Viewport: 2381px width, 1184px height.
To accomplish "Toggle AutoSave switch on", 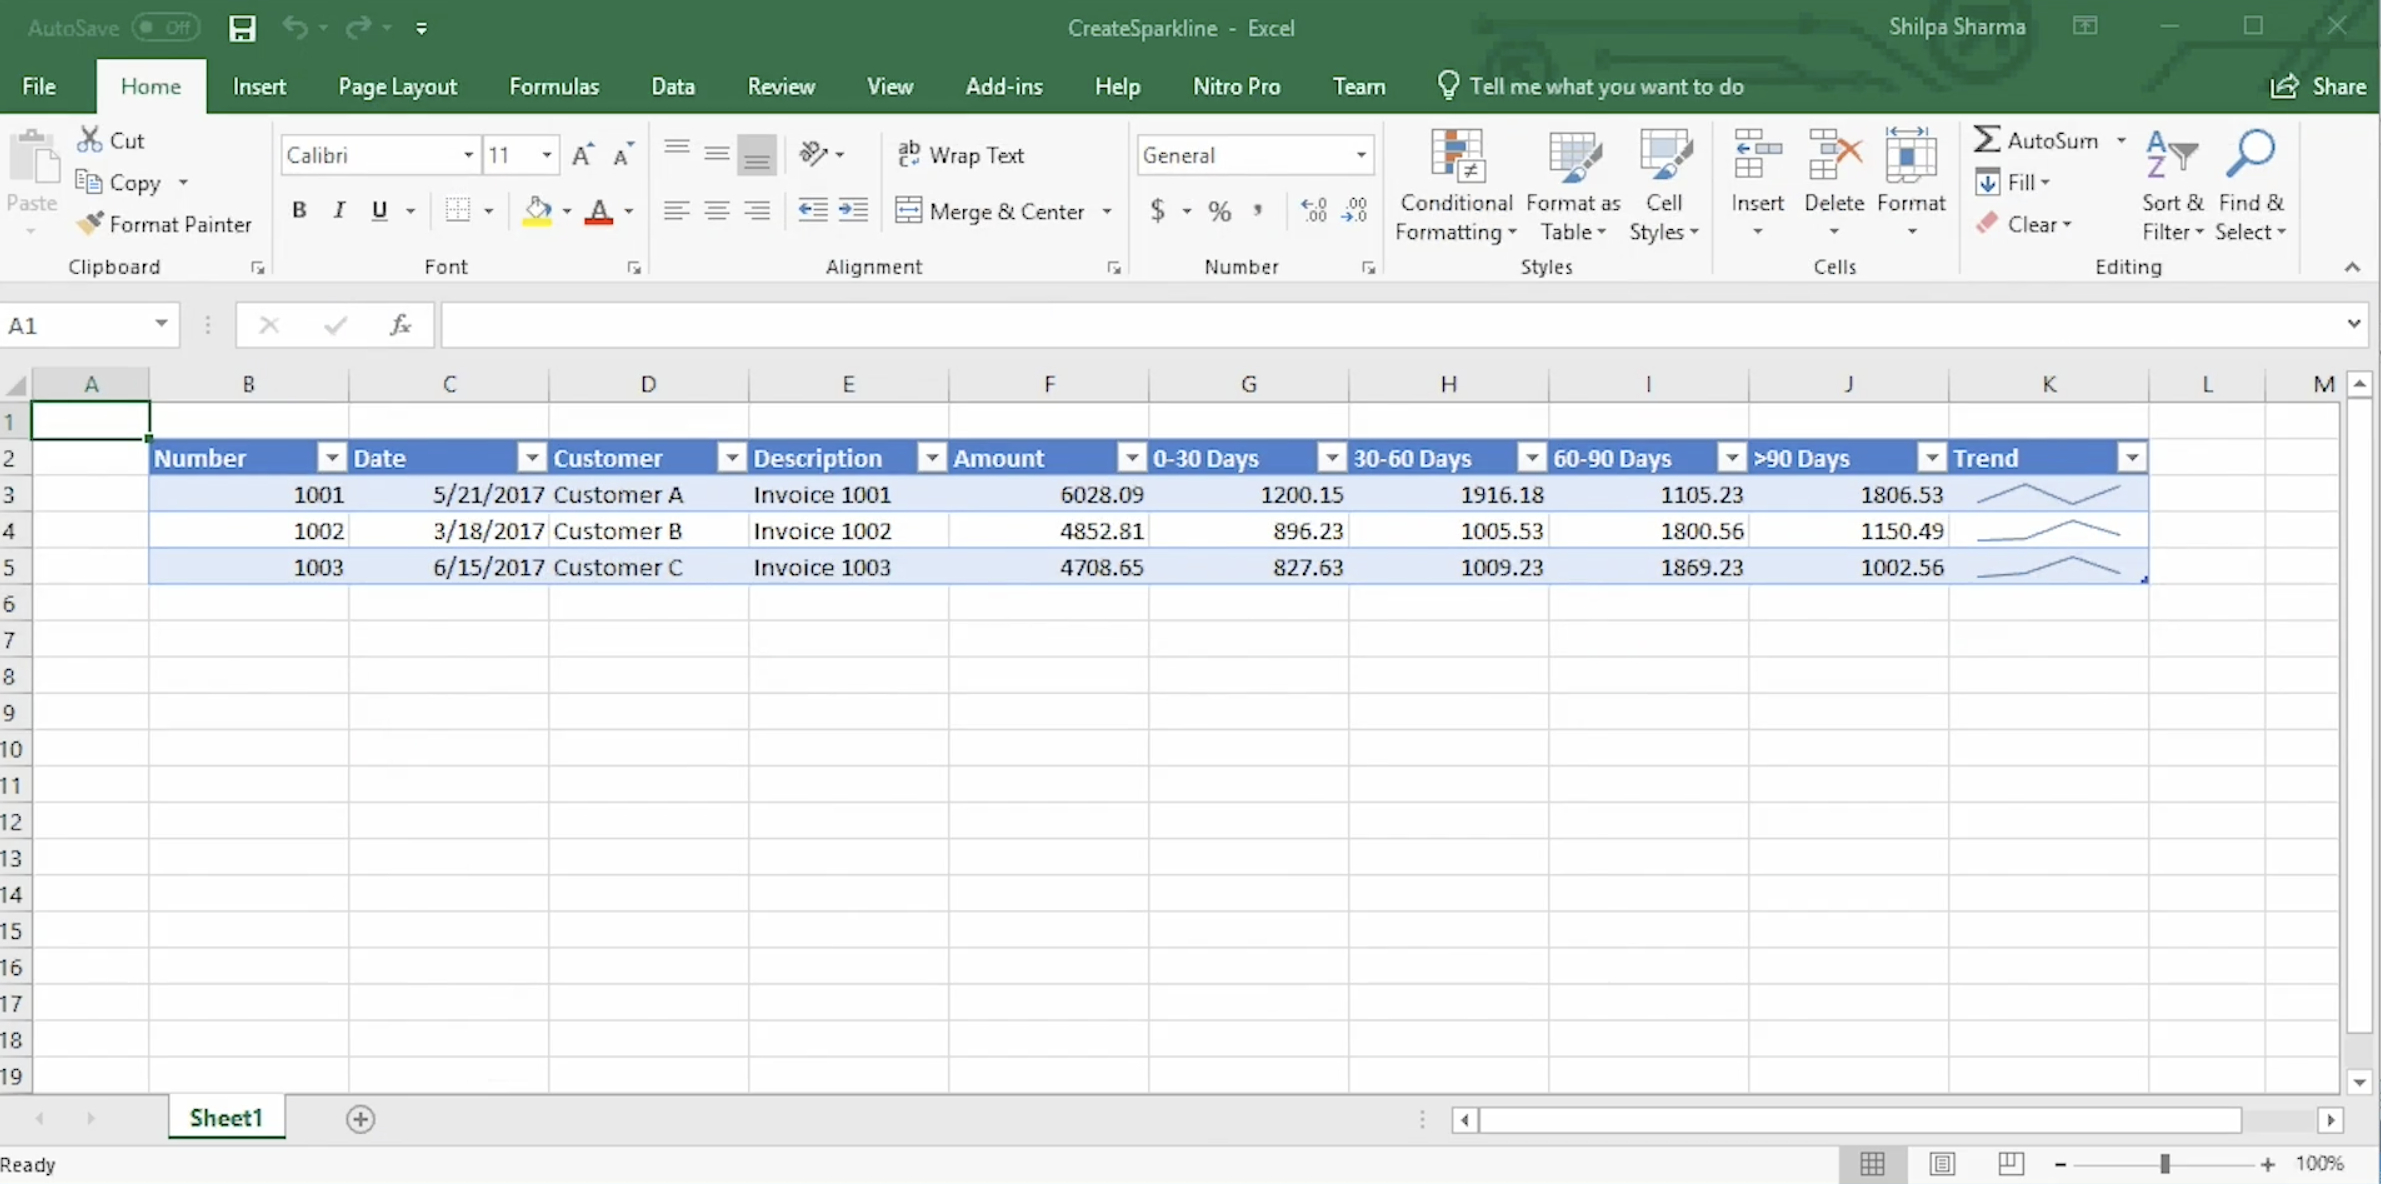I will [165, 28].
